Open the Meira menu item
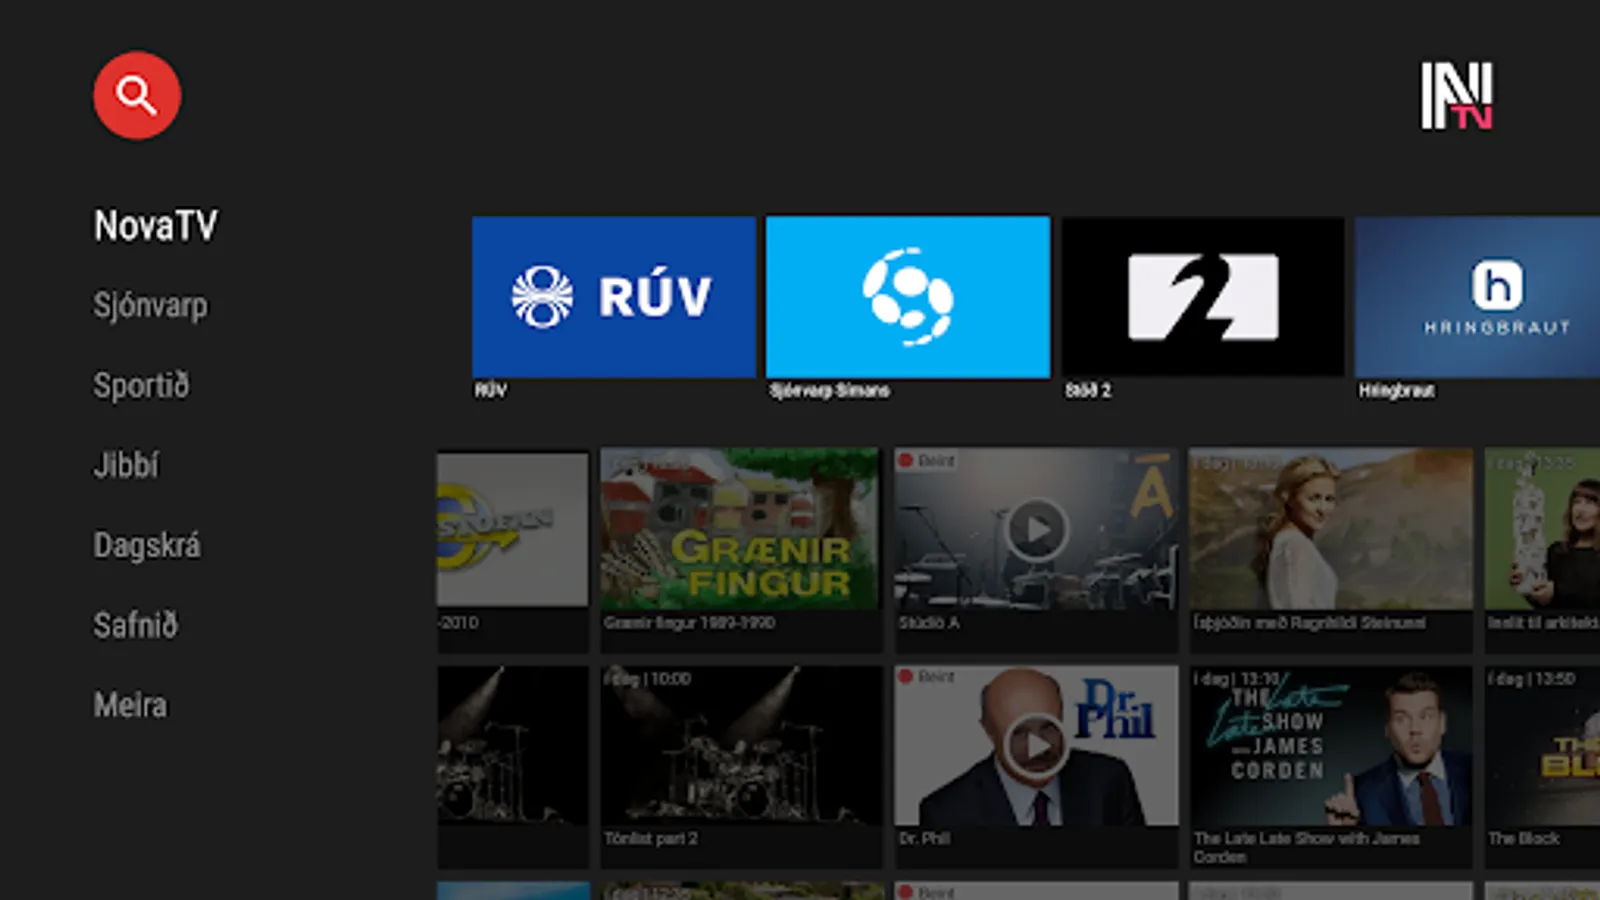1600x900 pixels. [x=130, y=705]
